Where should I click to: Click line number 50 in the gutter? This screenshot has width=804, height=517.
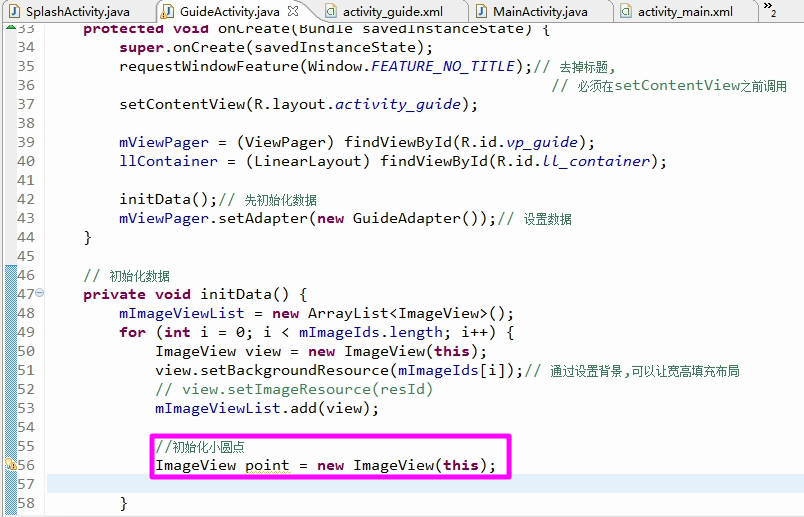(x=26, y=351)
